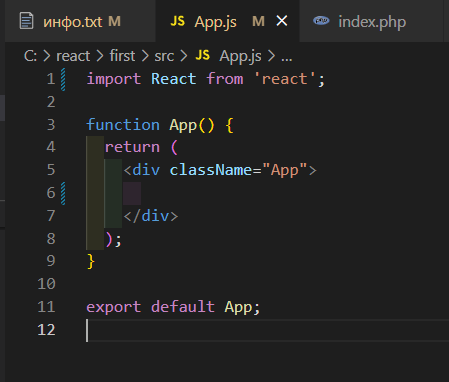449x382 pixels.
Task: Open the index.php tab
Action: [x=371, y=21]
